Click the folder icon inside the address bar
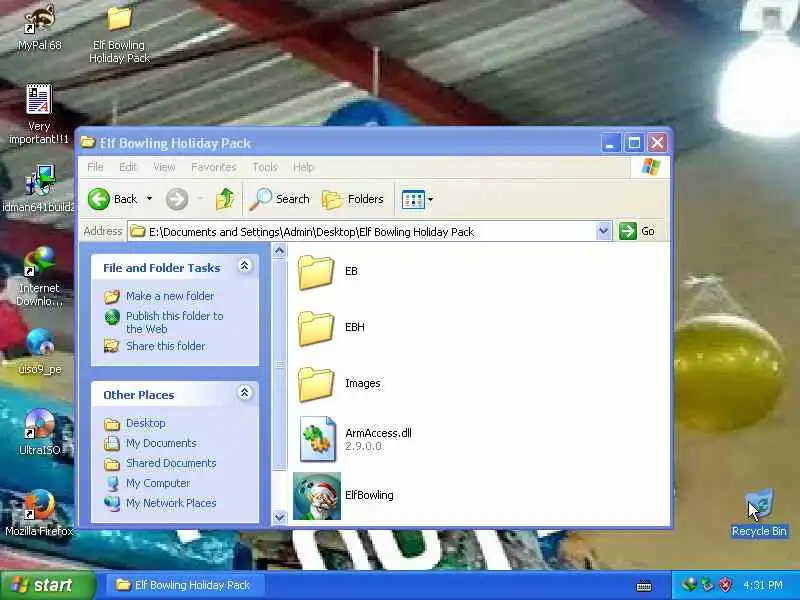This screenshot has height=600, width=800. tap(137, 232)
